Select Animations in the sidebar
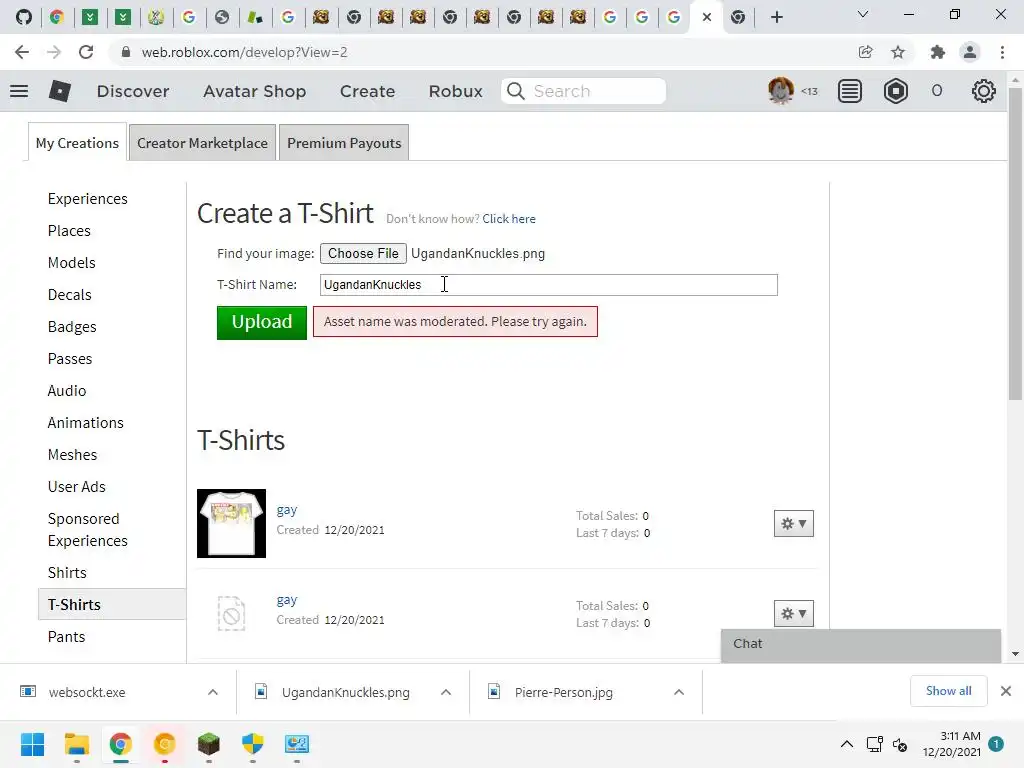Viewport: 1024px width, 768px height. click(x=86, y=423)
